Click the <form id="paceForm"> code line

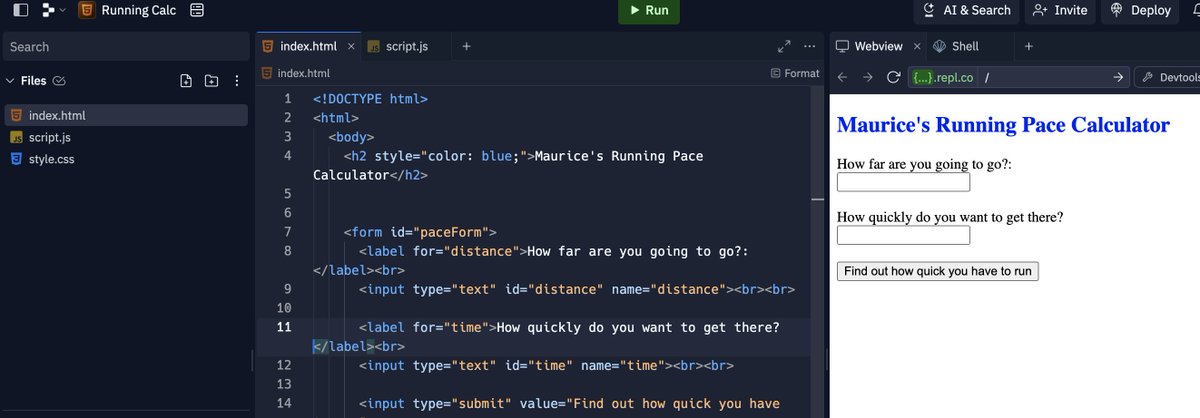pos(420,232)
